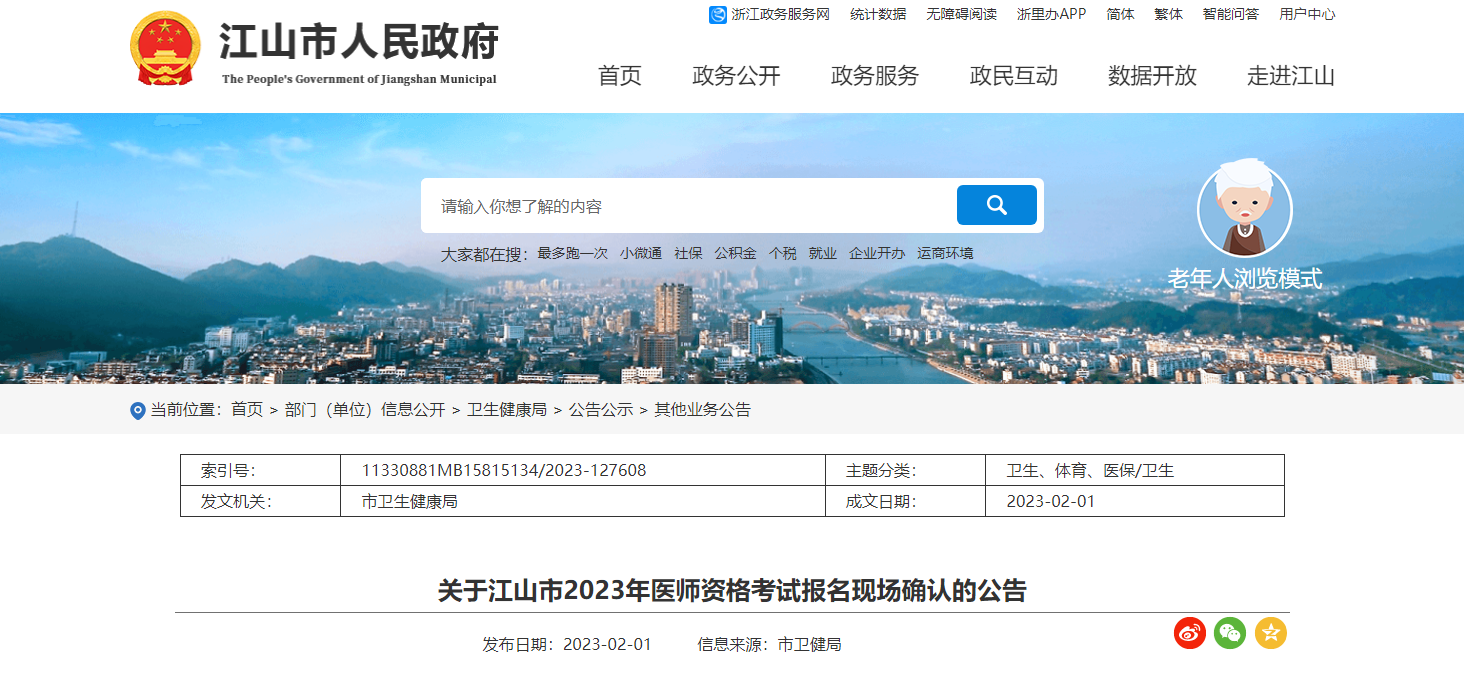Screen dimensions: 1464x674
Task: Share the announcement to Weibo
Action: [1190, 633]
